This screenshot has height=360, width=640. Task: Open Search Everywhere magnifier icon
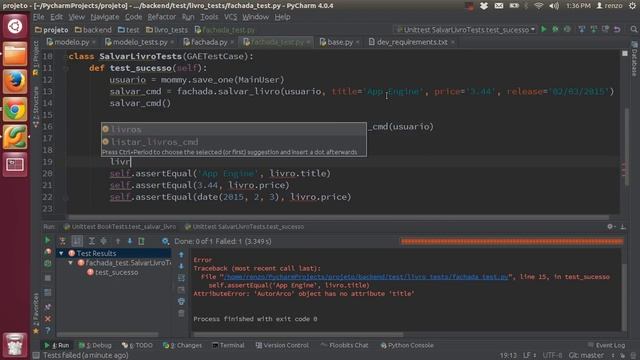(x=633, y=29)
